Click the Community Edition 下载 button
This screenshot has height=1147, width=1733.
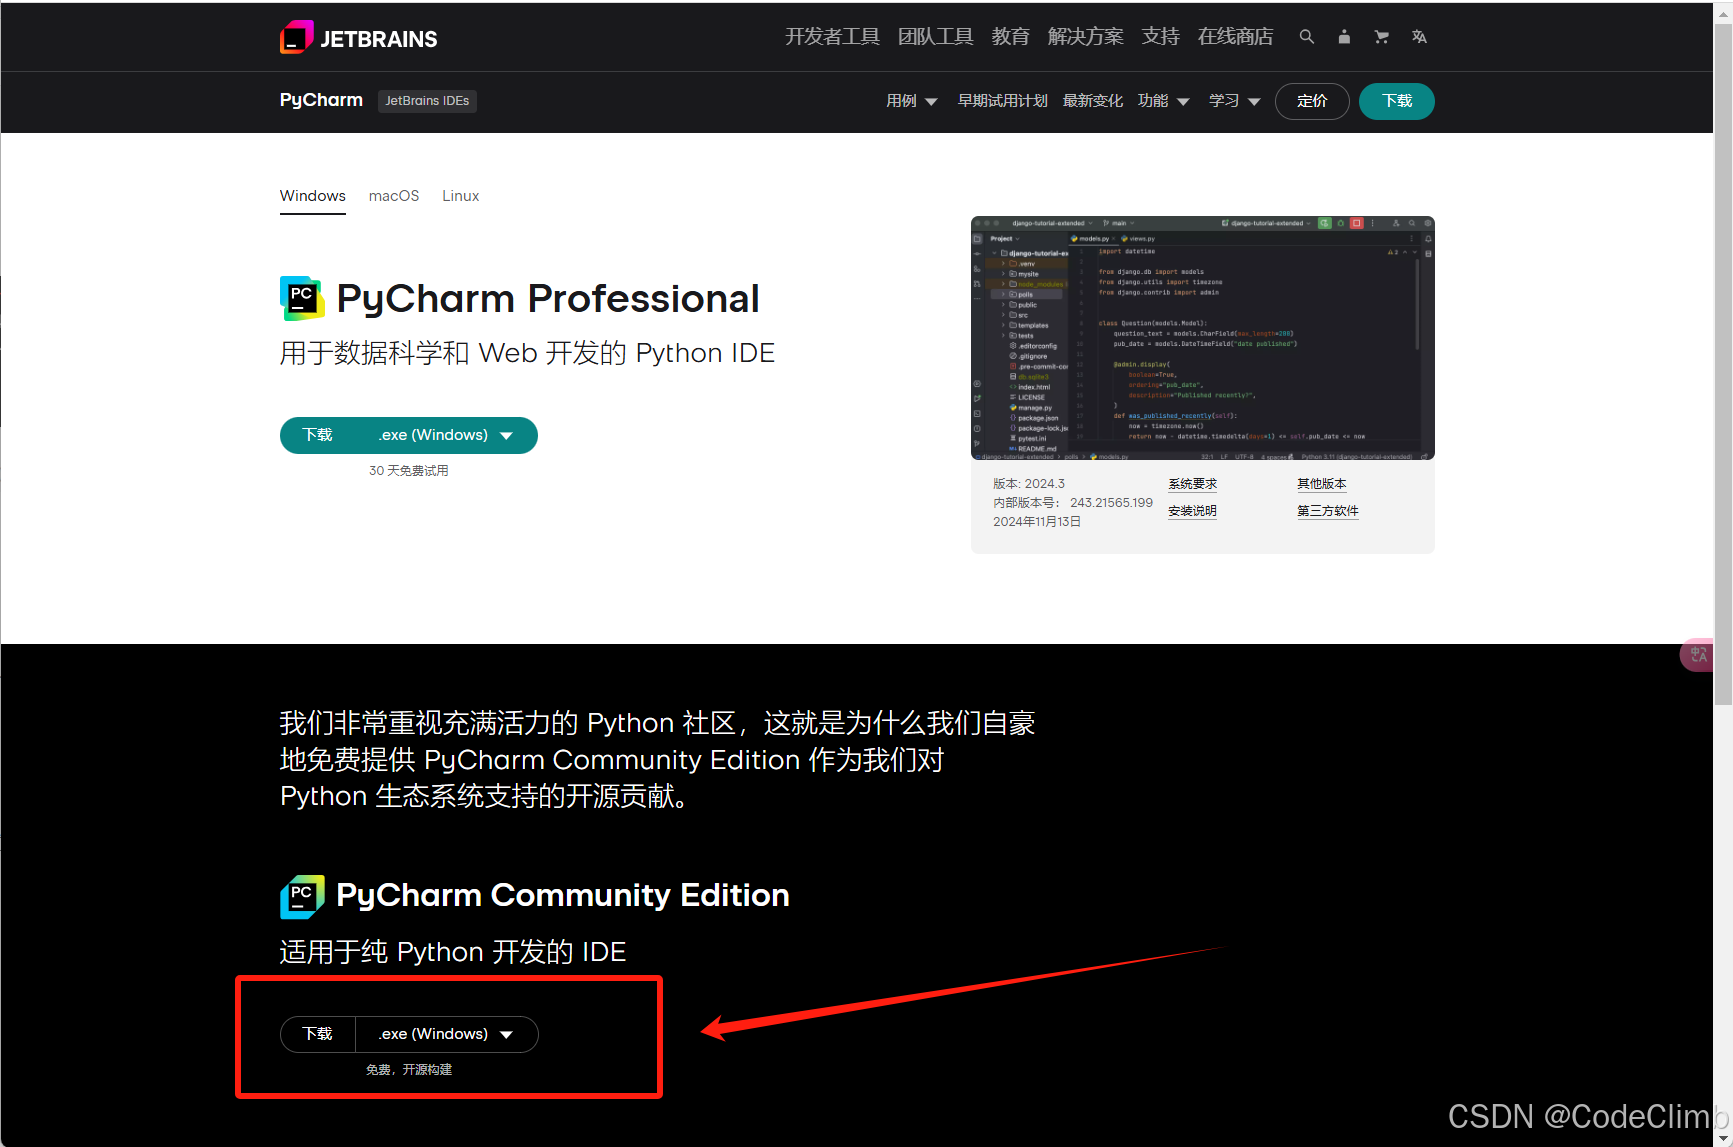click(x=318, y=1034)
